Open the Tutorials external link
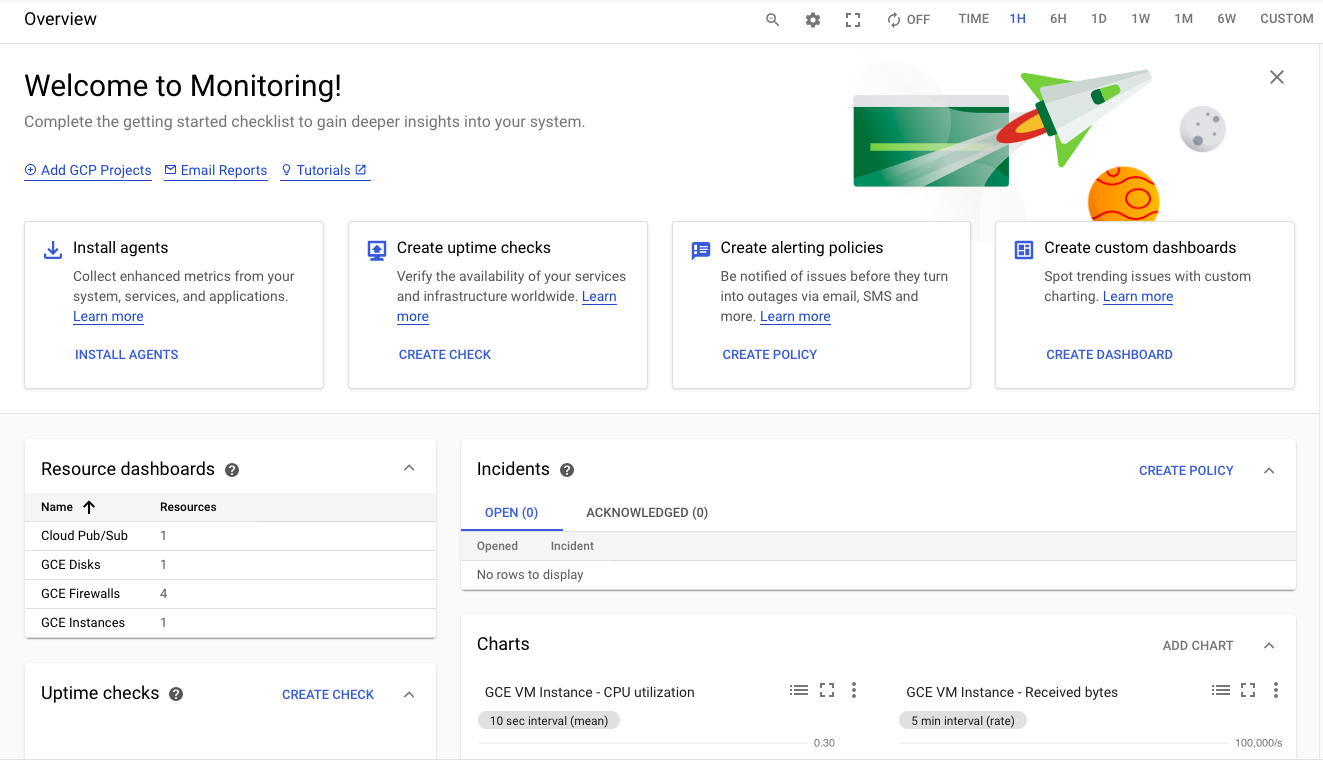Image resolution: width=1323 pixels, height=760 pixels. [324, 170]
